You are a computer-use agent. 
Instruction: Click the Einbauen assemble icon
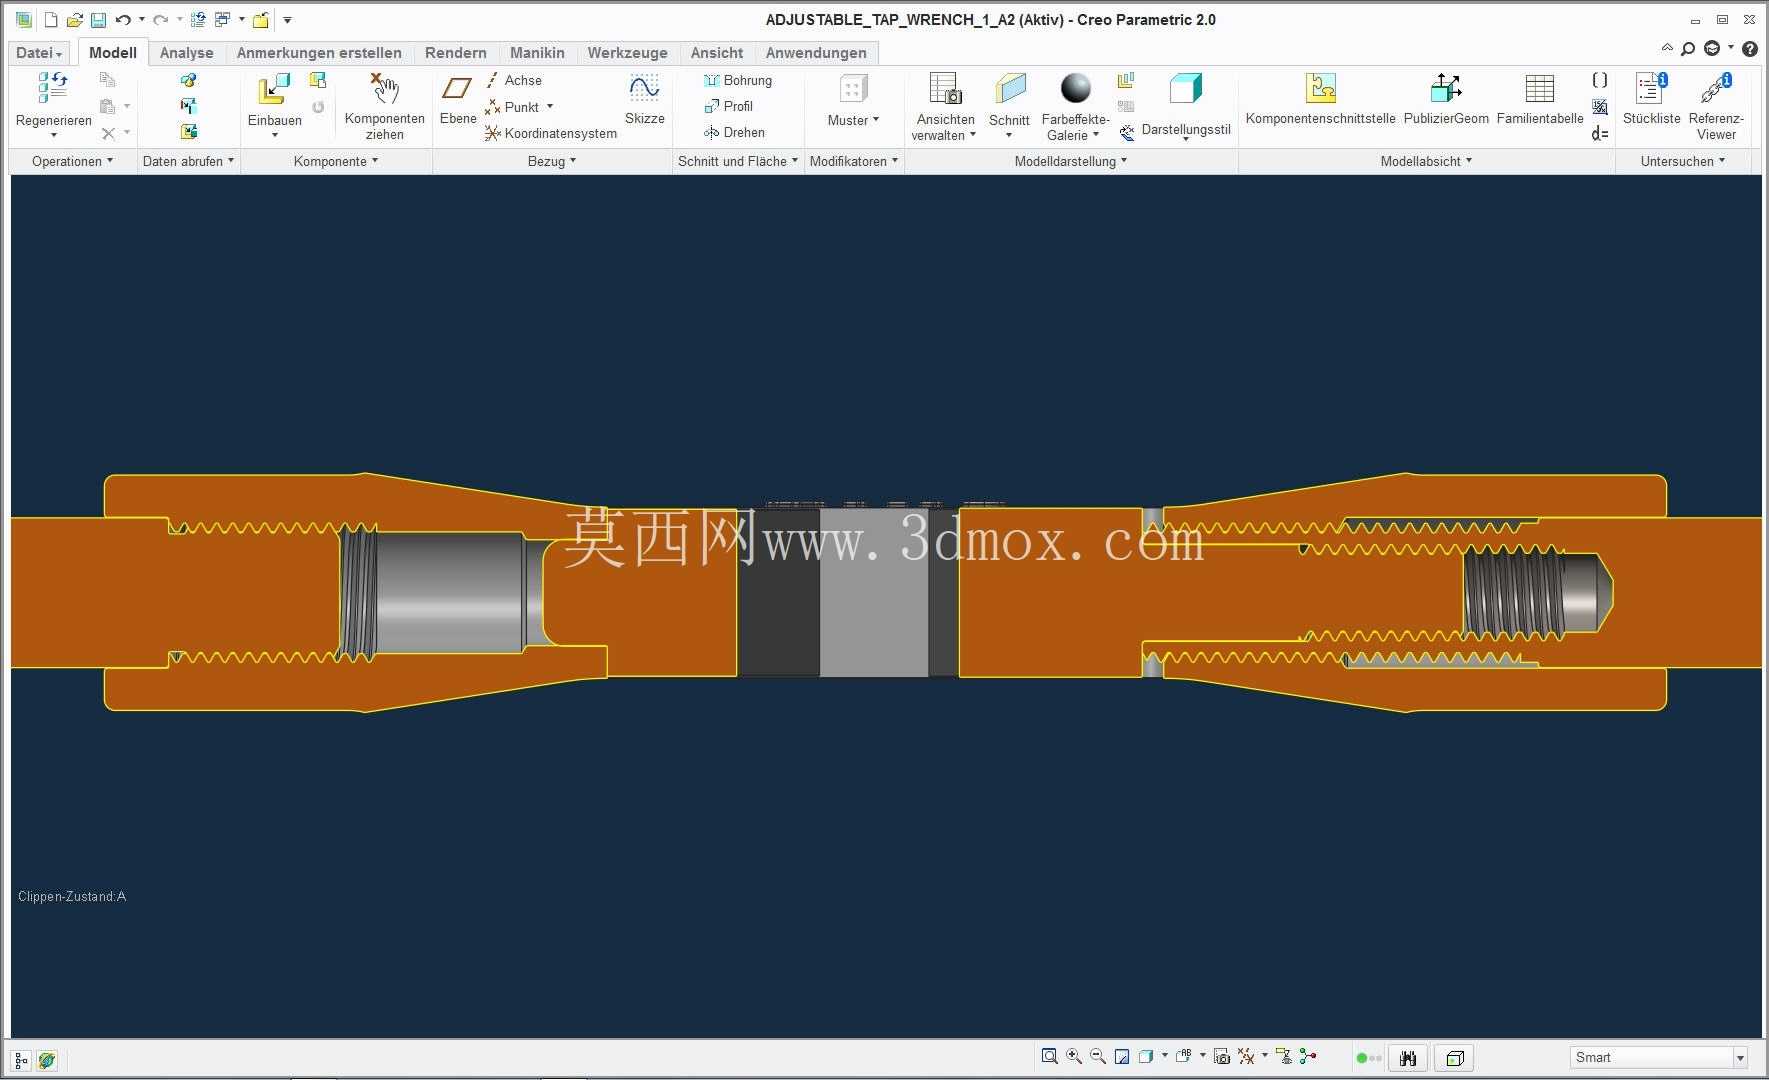pyautogui.click(x=274, y=89)
